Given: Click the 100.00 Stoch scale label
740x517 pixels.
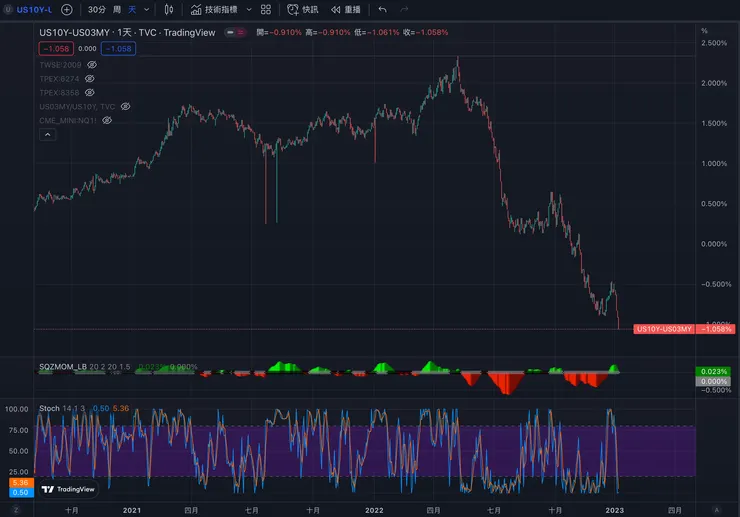Looking at the screenshot, I should point(17,409).
